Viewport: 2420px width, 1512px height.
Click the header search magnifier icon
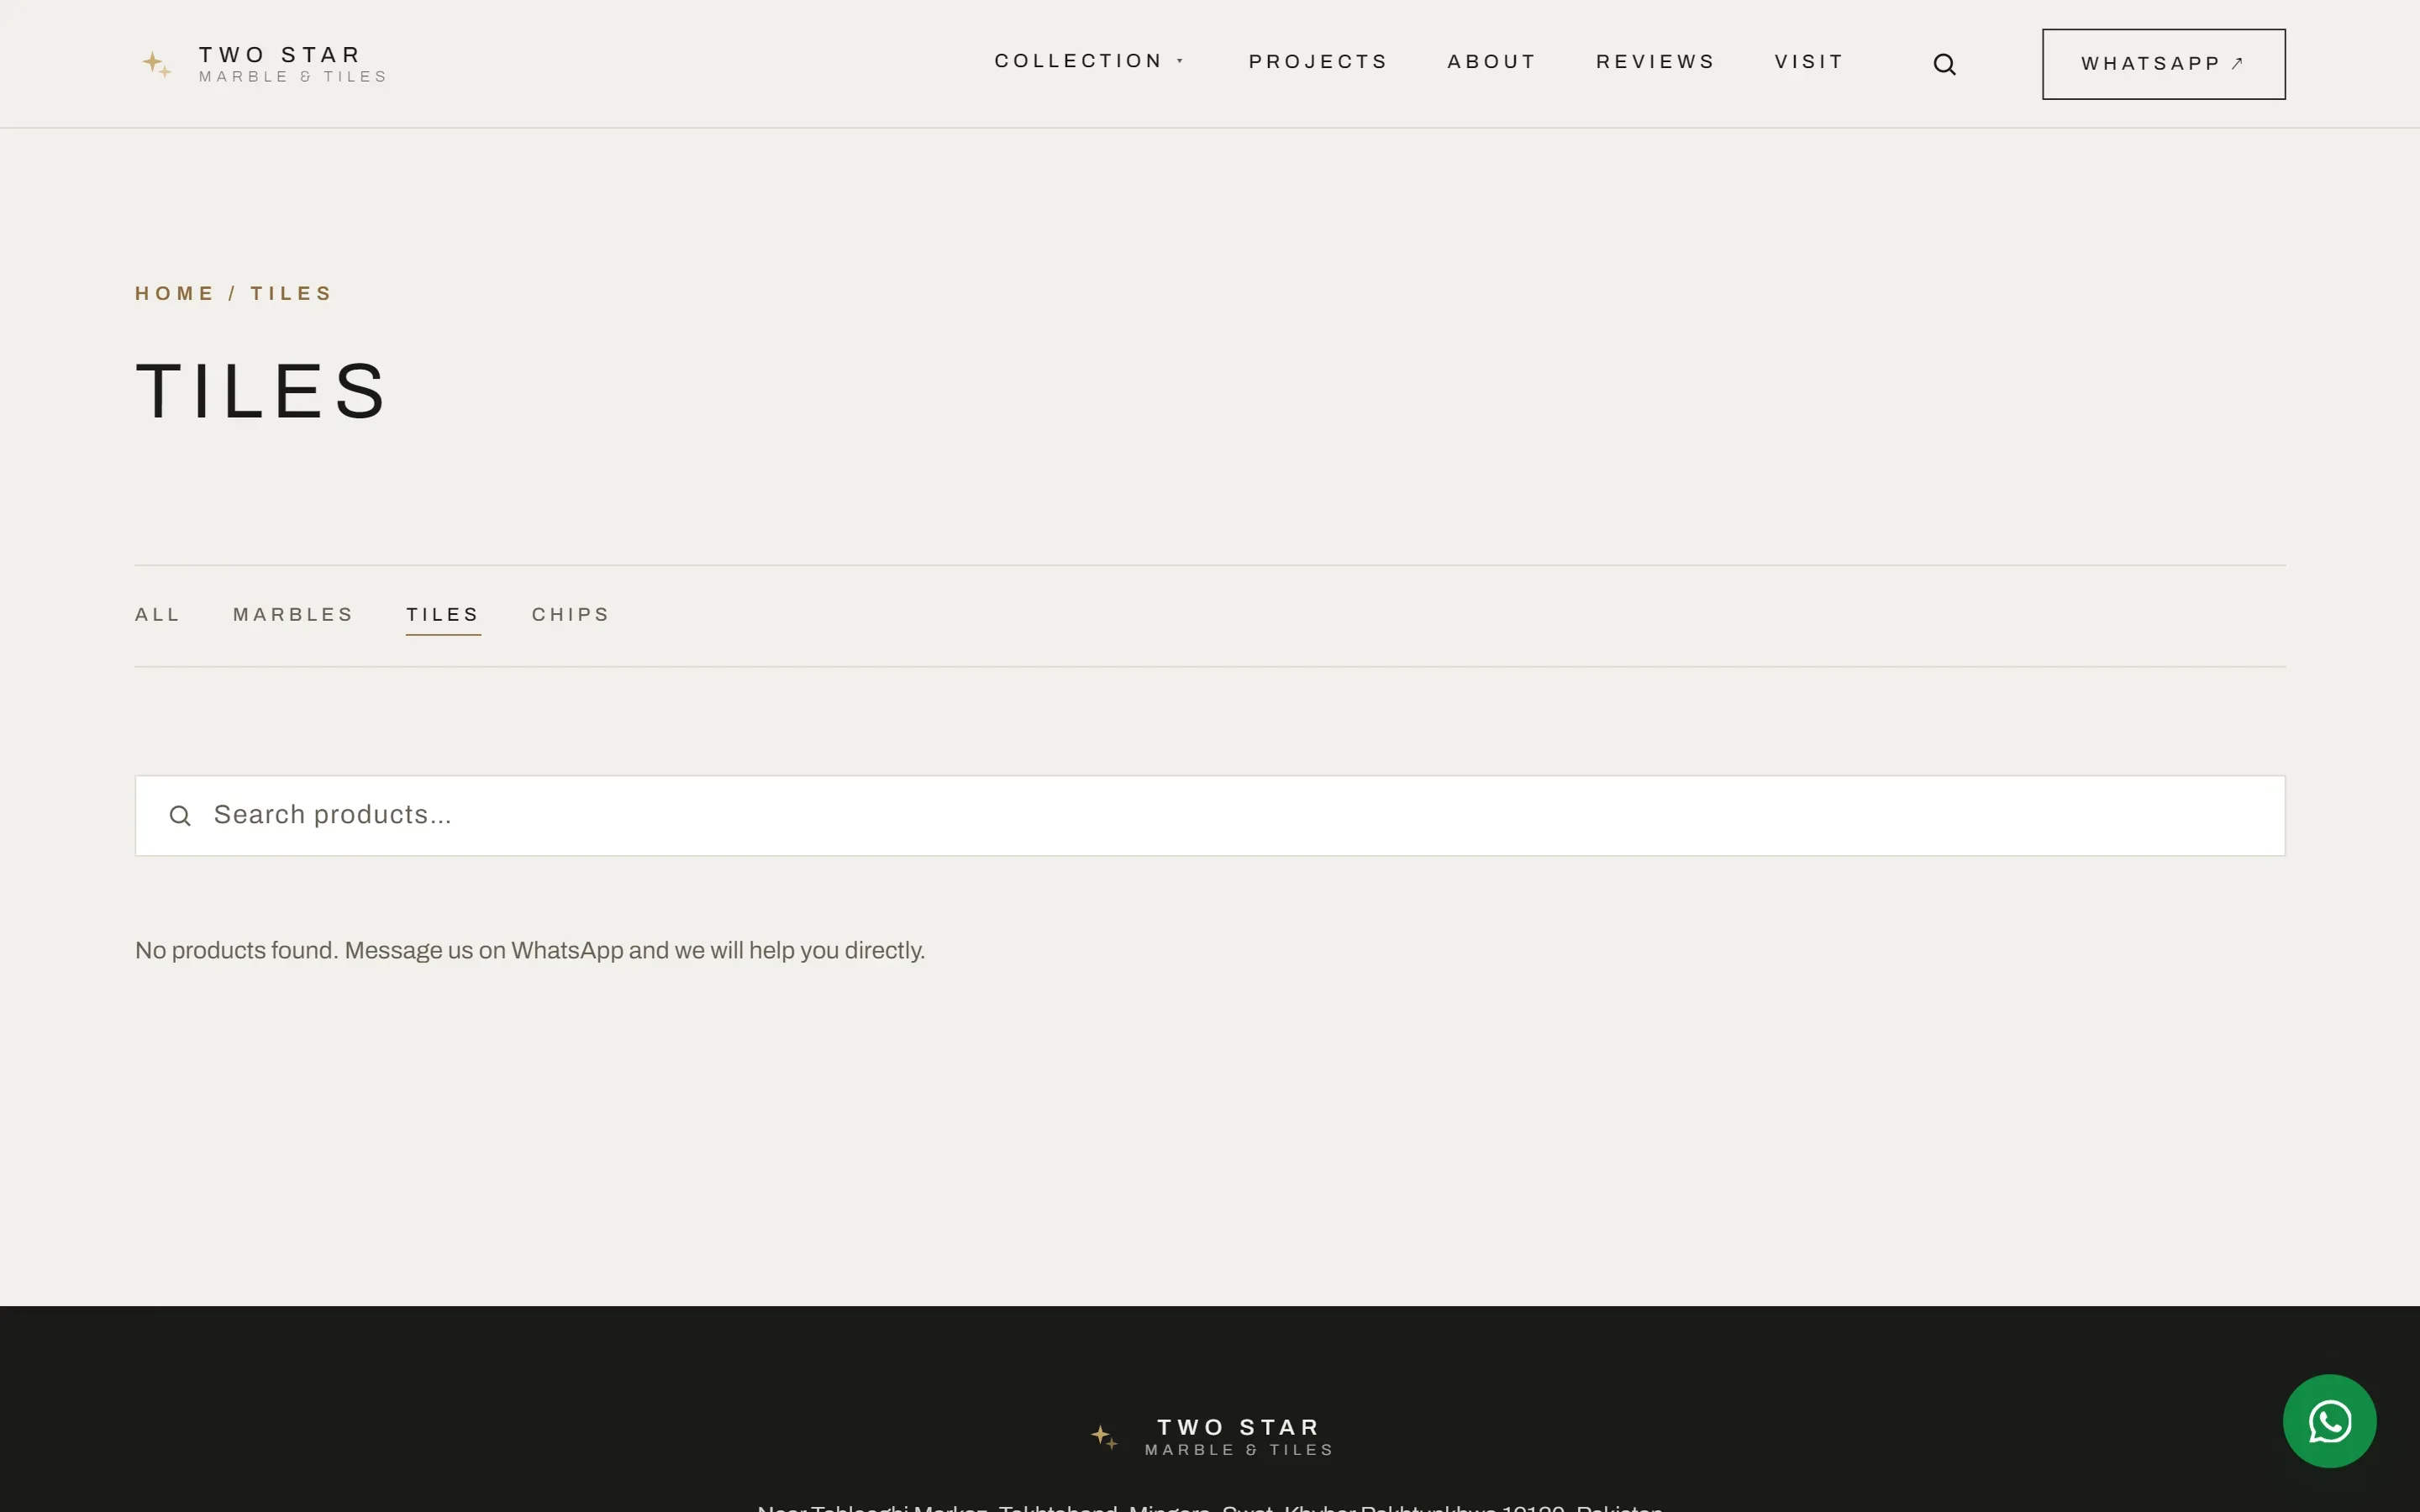[x=1944, y=64]
